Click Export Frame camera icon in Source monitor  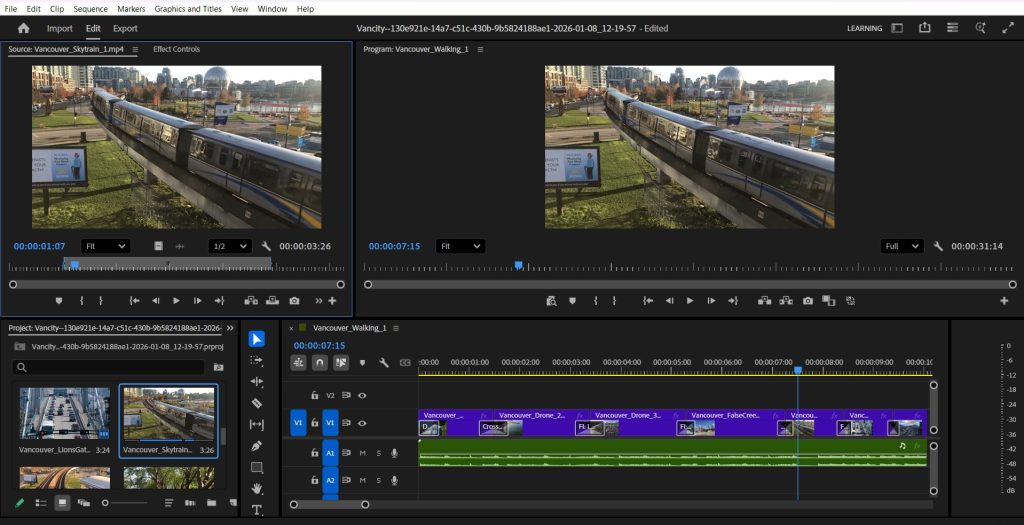(294, 300)
